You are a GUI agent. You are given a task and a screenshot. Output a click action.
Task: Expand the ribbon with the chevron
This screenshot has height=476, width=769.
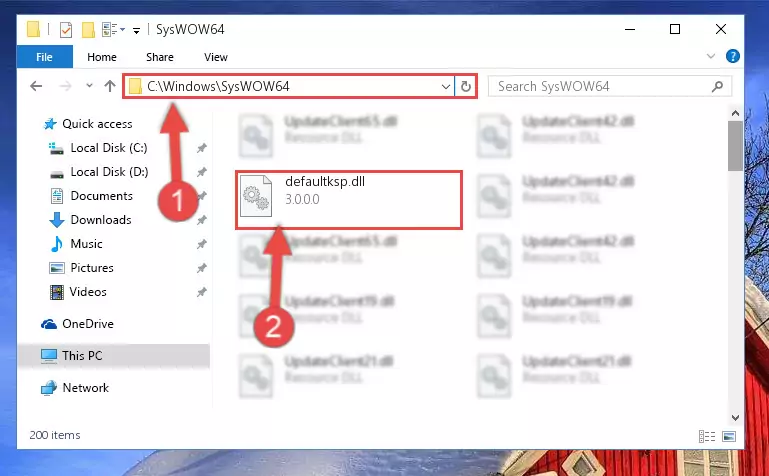click(x=711, y=56)
